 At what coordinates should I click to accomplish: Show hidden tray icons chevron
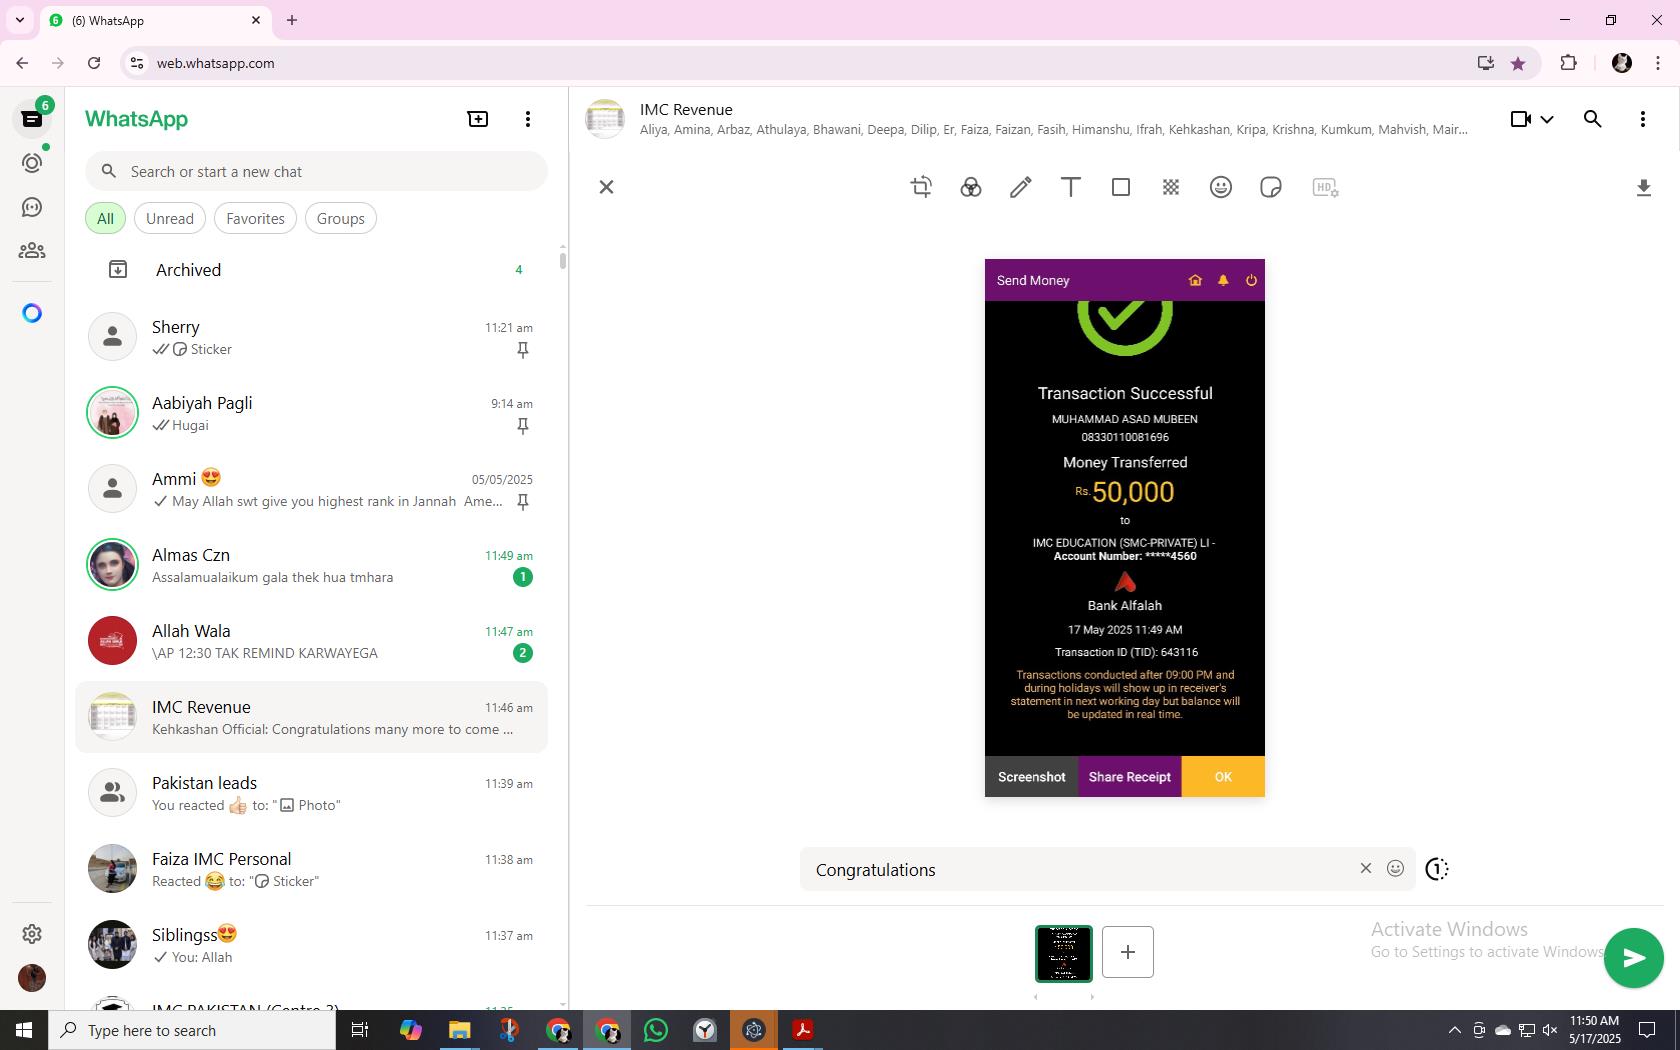click(1455, 1030)
